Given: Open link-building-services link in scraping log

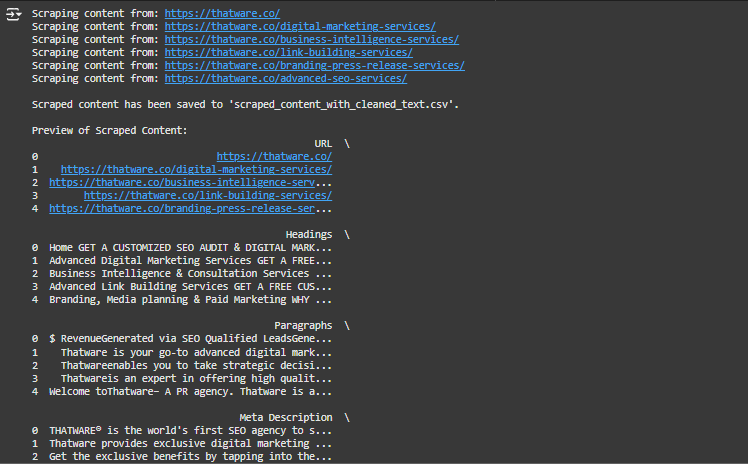Looking at the screenshot, I should click(x=289, y=52).
